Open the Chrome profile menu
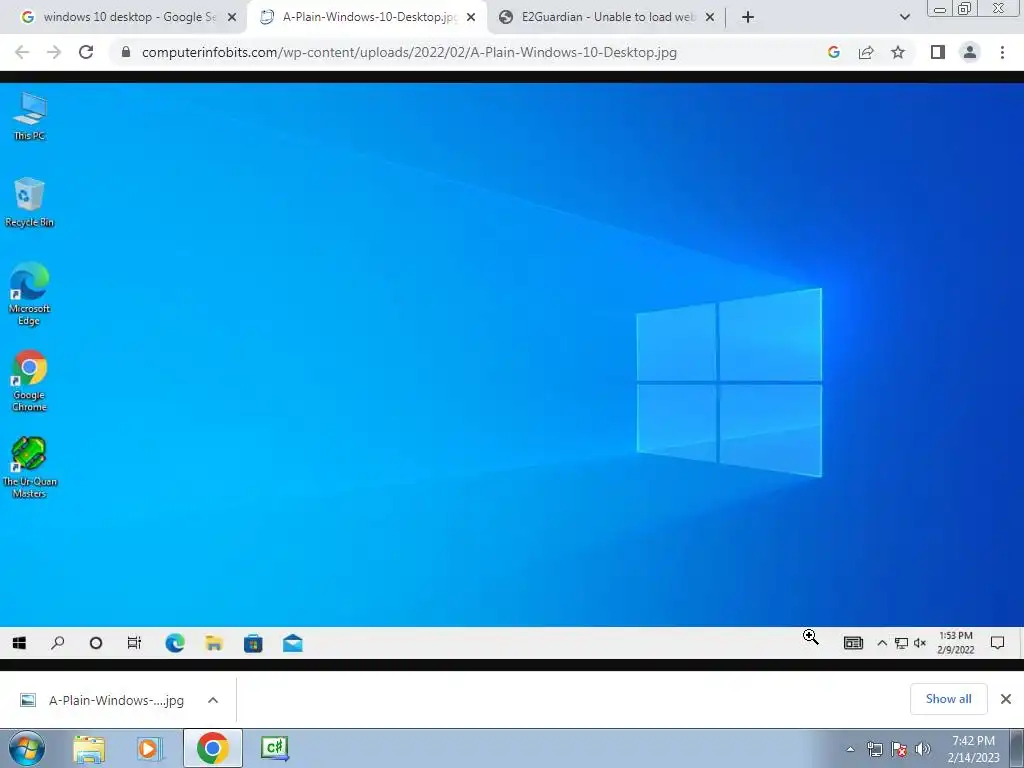This screenshot has height=768, width=1024. [x=970, y=52]
